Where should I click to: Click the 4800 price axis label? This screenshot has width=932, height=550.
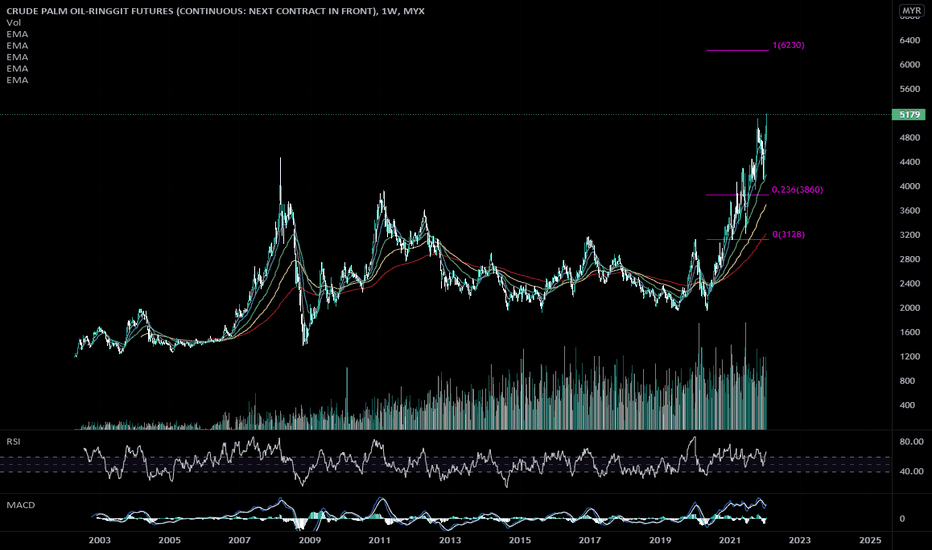point(909,138)
